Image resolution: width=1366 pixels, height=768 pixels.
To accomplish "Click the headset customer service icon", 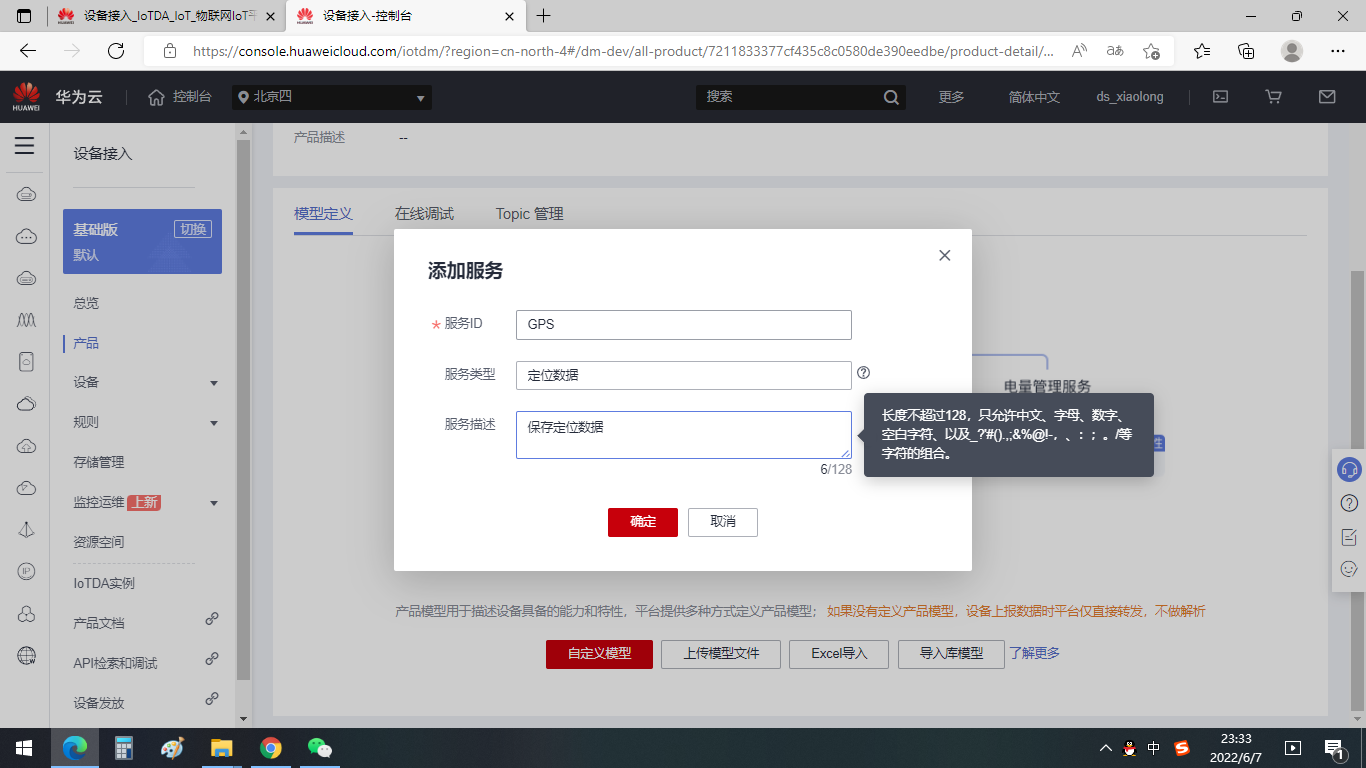I will (1349, 469).
